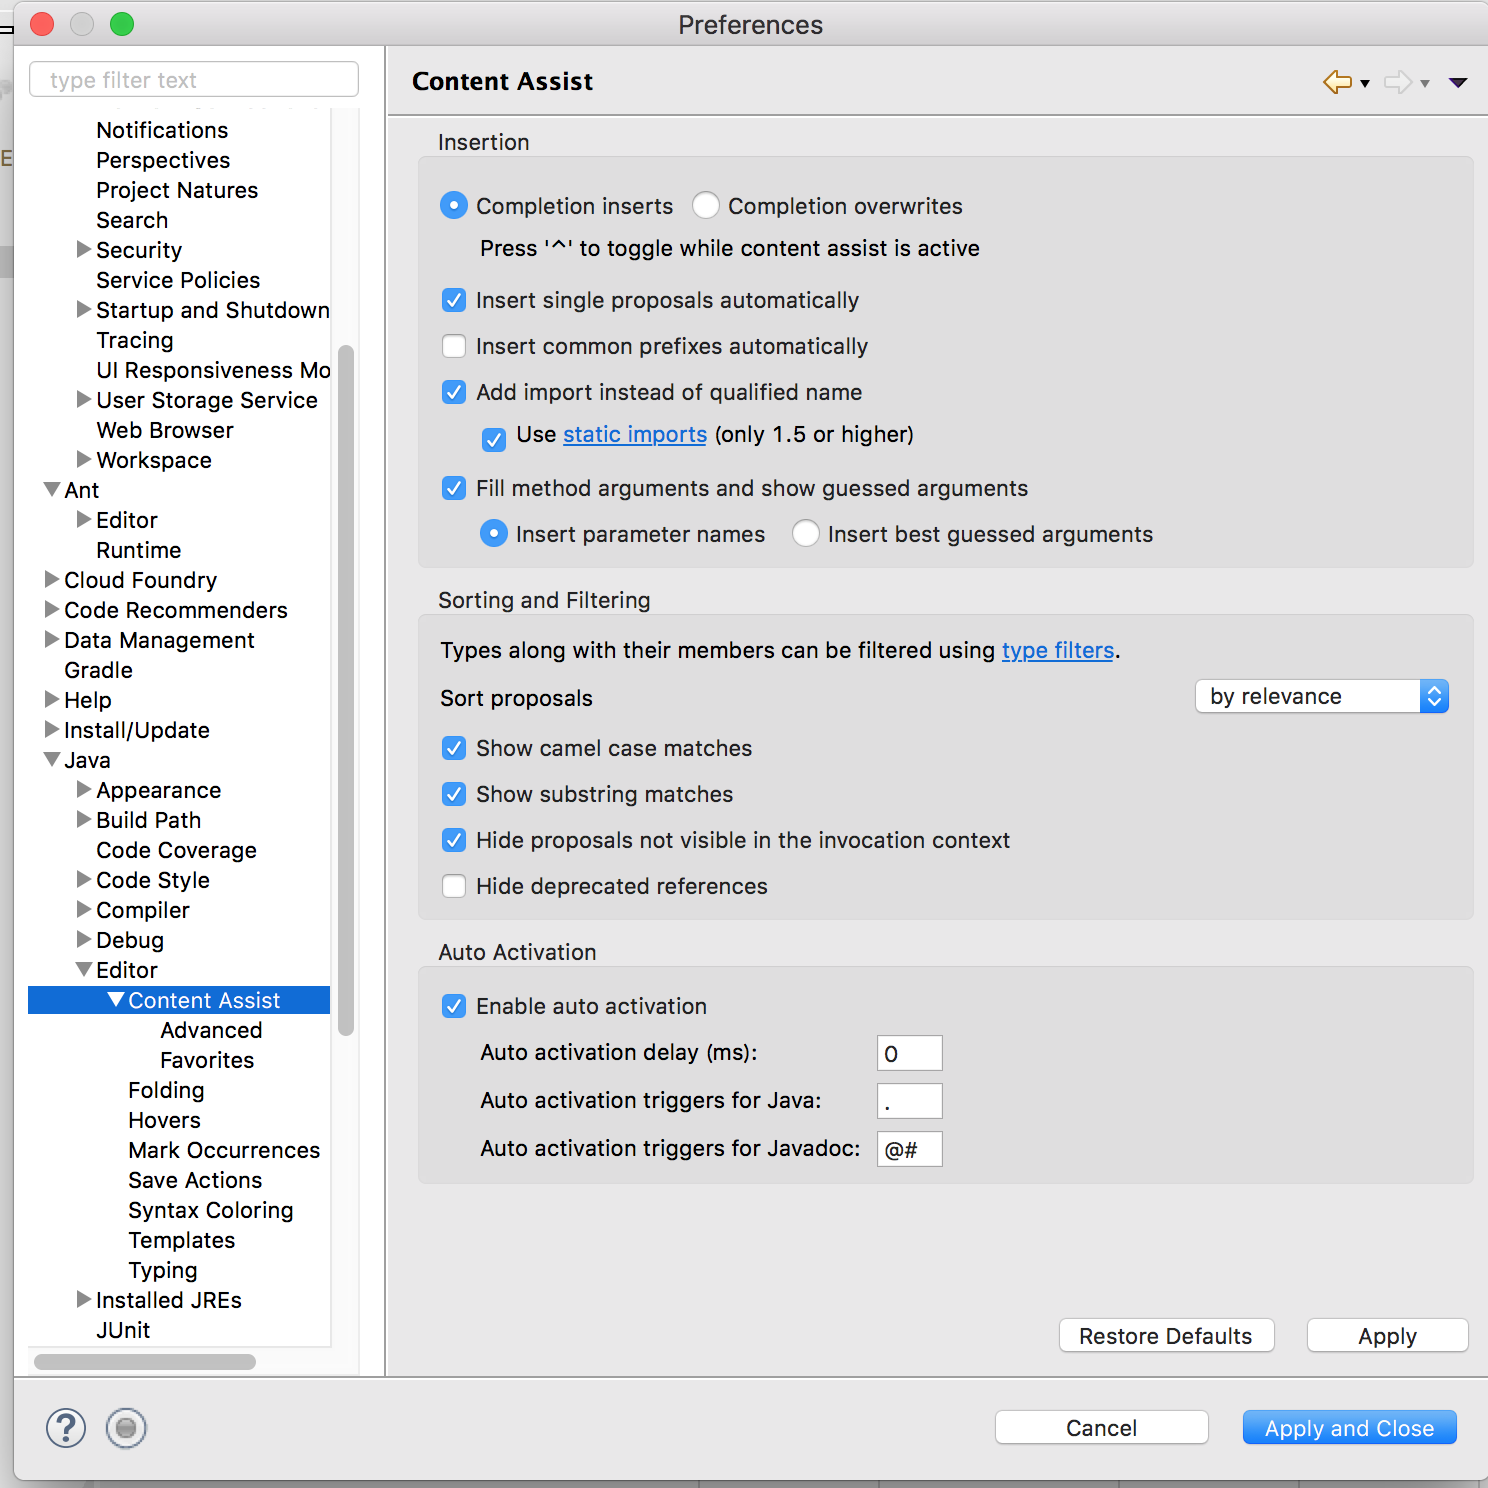Open the help question mark icon
The image size is (1488, 1488).
click(x=66, y=1428)
